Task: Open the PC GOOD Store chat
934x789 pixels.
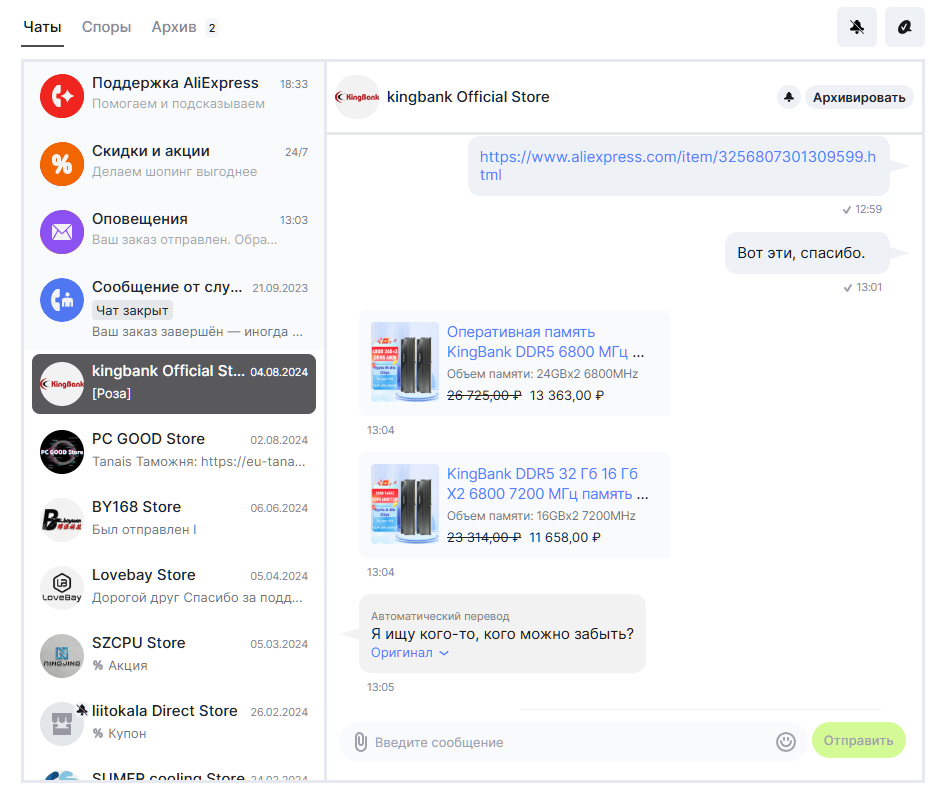Action: [x=174, y=452]
